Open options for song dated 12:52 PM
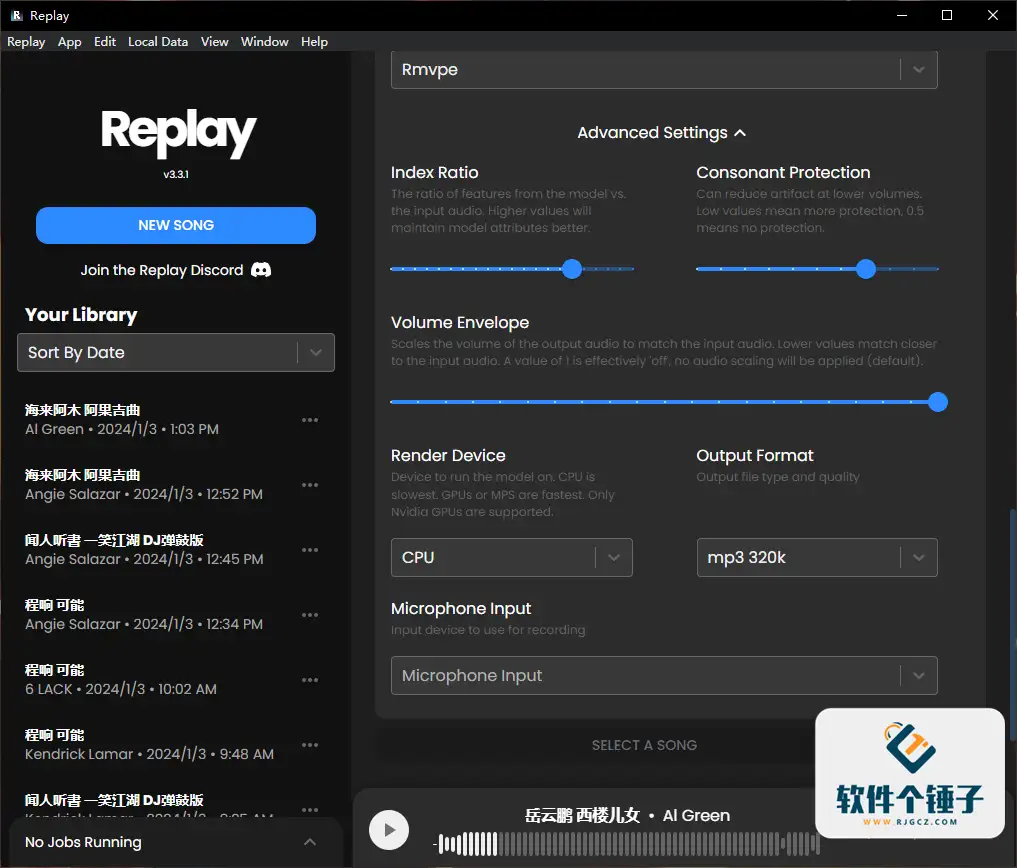This screenshot has height=868, width=1017. (310, 485)
